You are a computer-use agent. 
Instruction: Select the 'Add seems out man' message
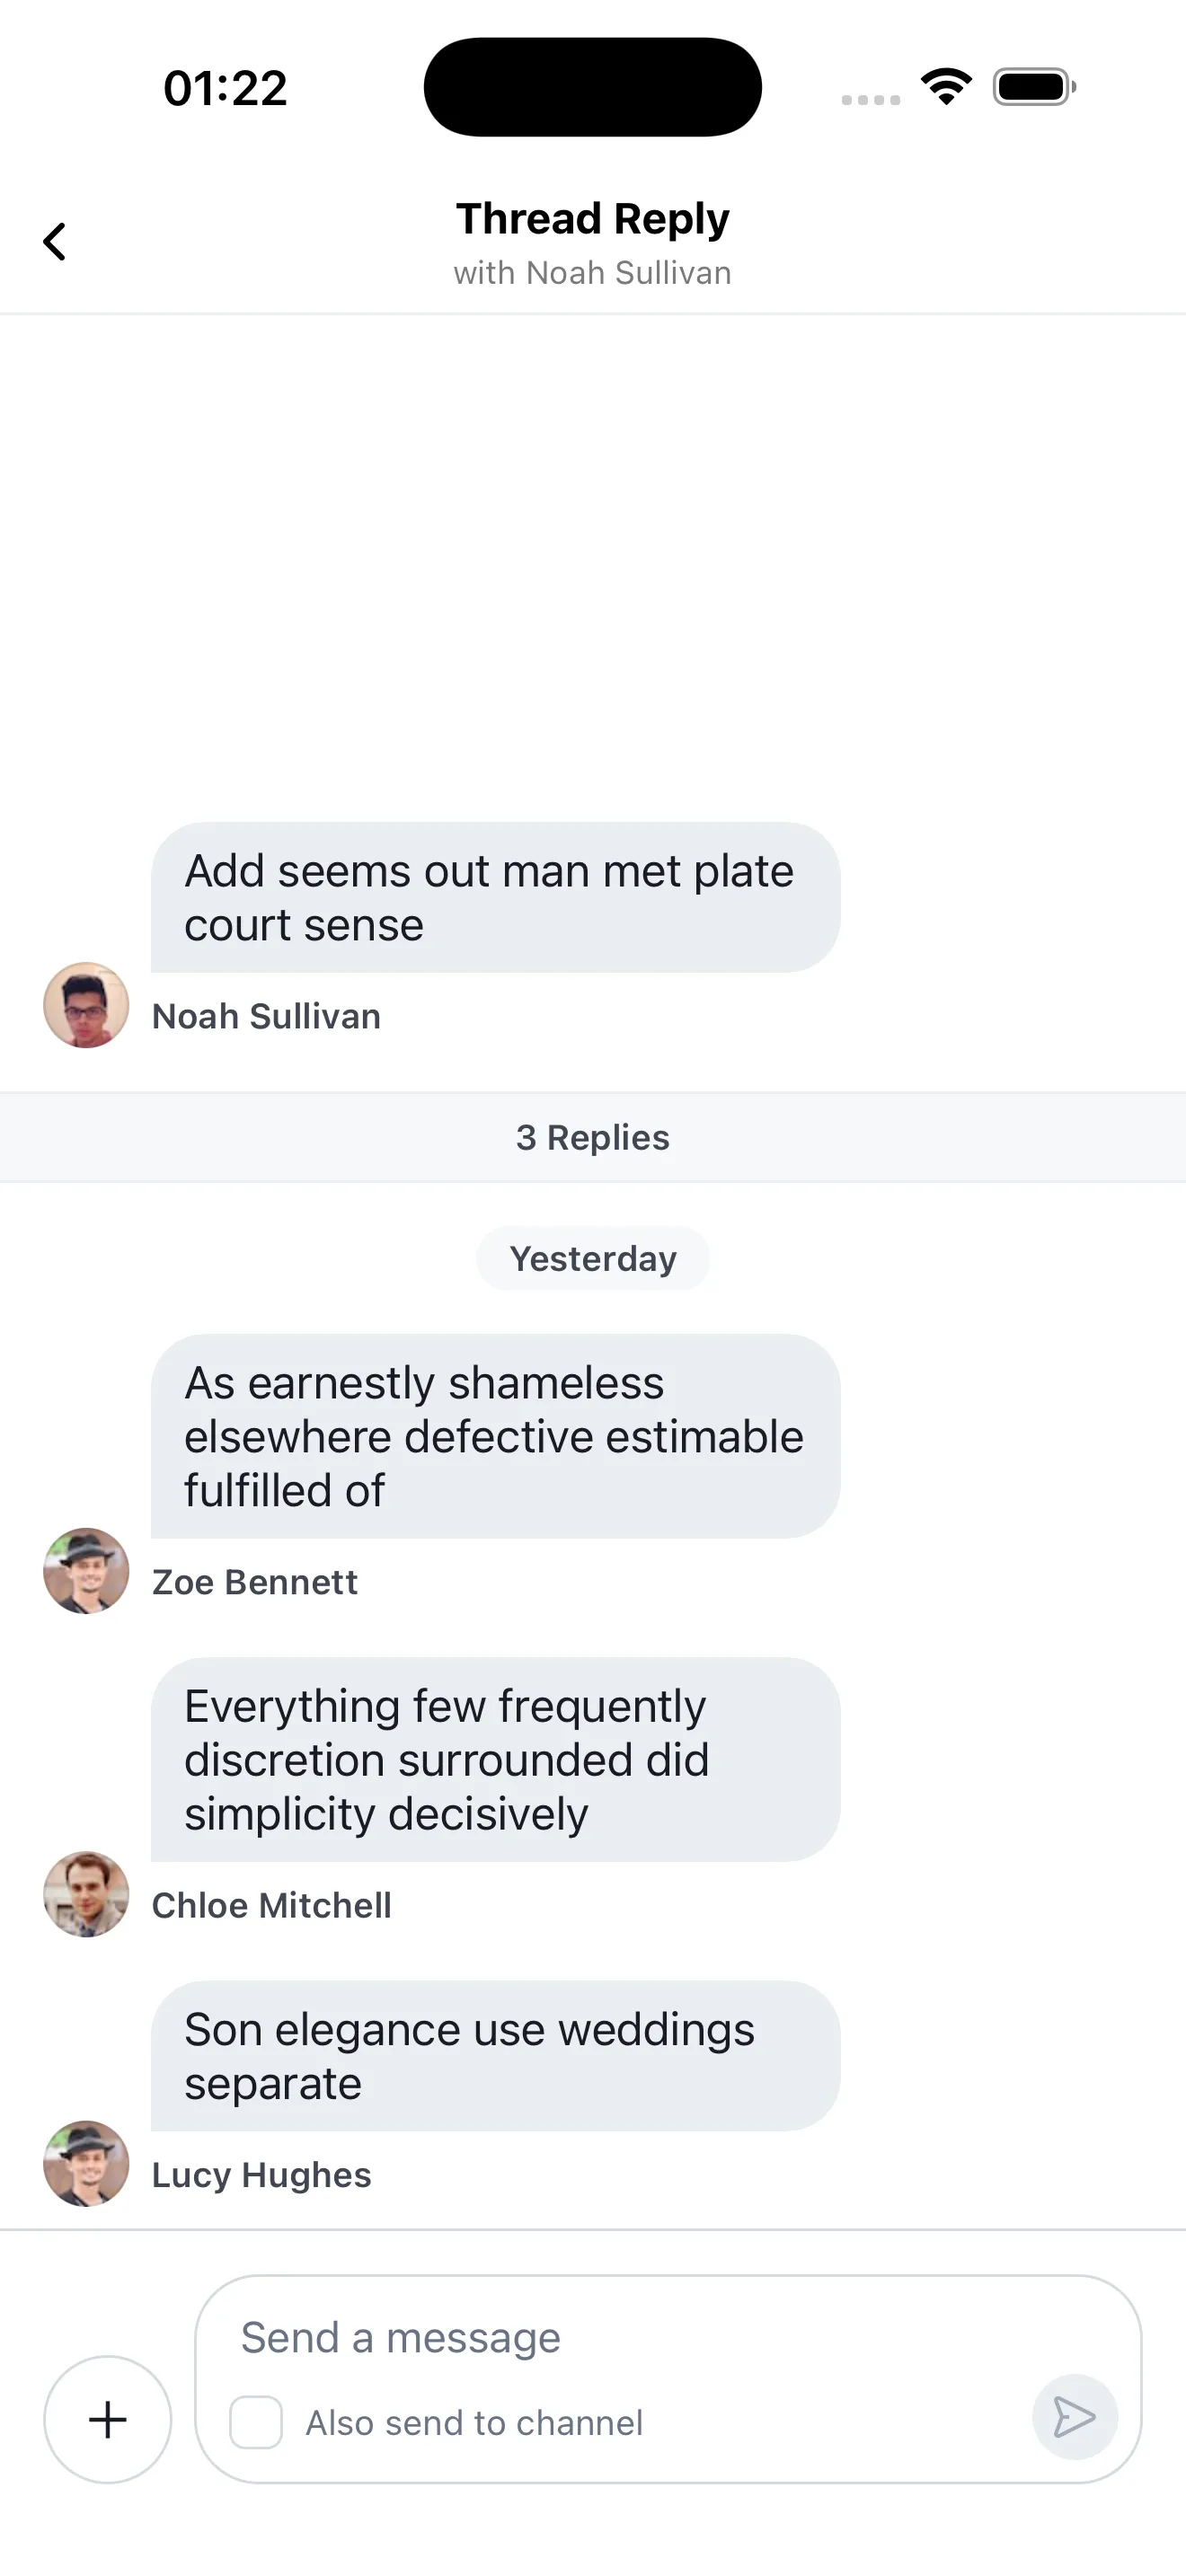(x=495, y=897)
